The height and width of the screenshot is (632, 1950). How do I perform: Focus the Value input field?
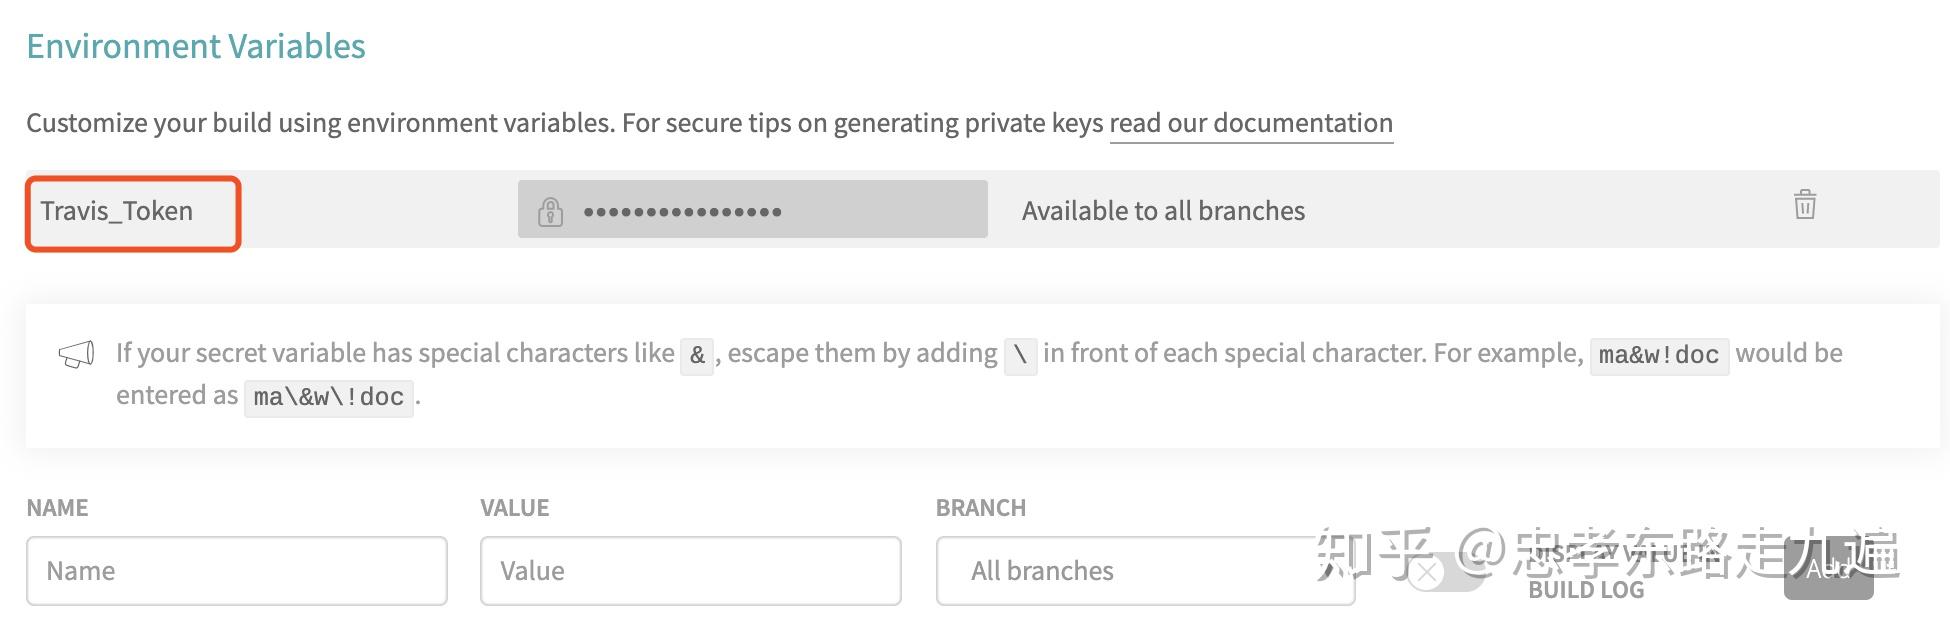click(690, 571)
